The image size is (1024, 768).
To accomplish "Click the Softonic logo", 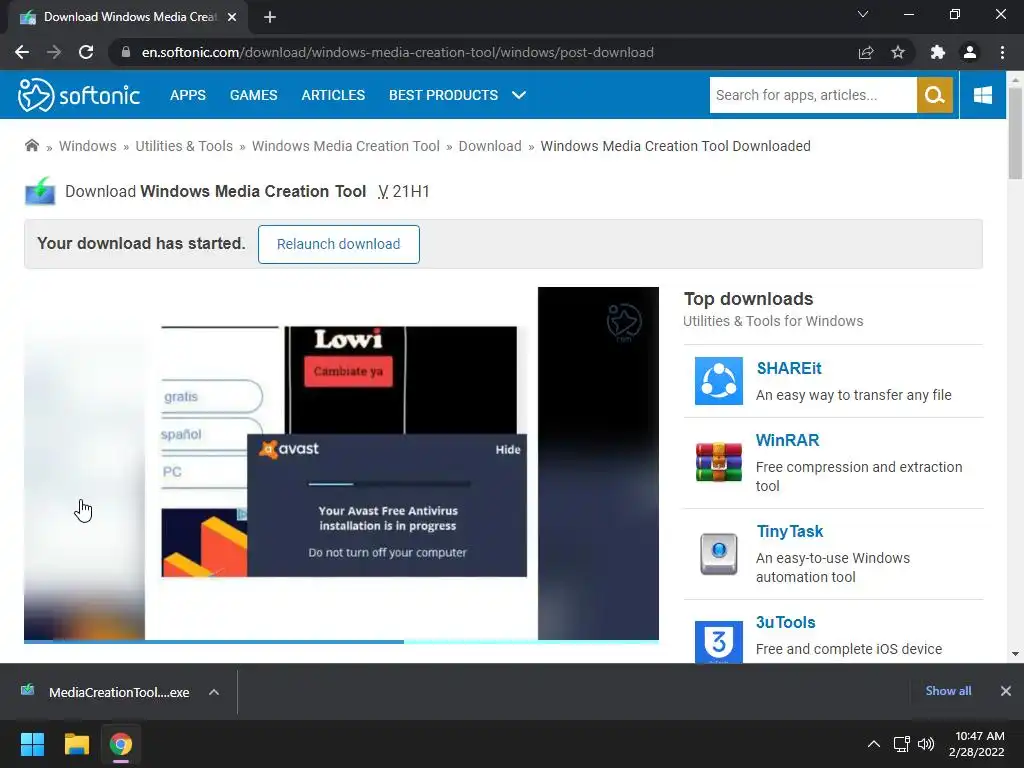I will pyautogui.click(x=78, y=95).
